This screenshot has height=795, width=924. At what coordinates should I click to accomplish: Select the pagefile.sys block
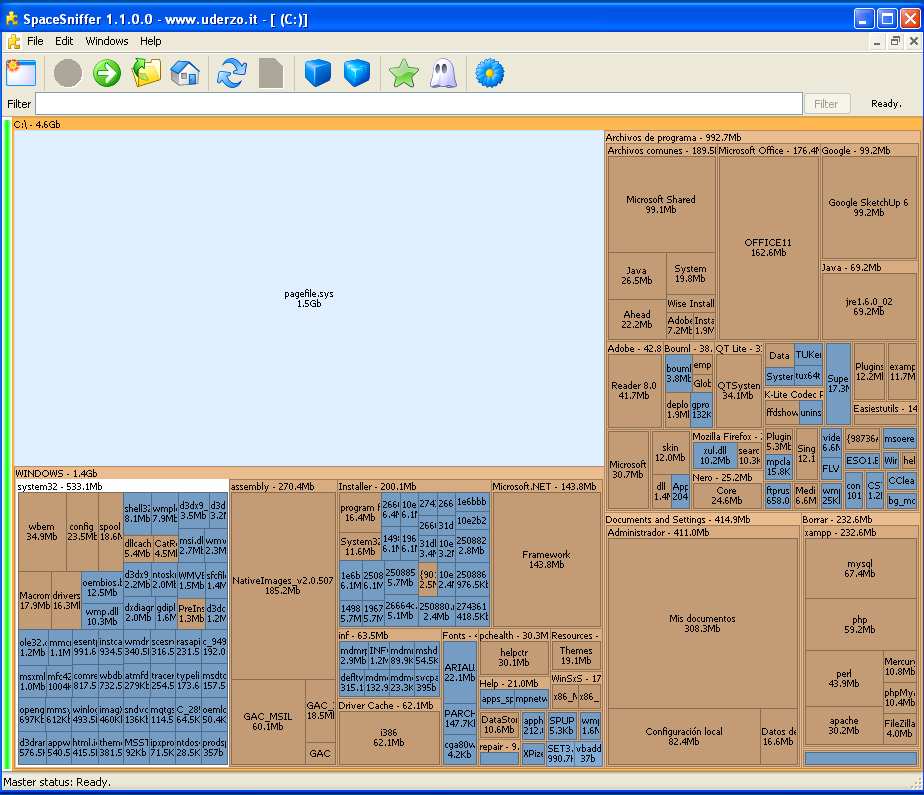click(x=309, y=298)
